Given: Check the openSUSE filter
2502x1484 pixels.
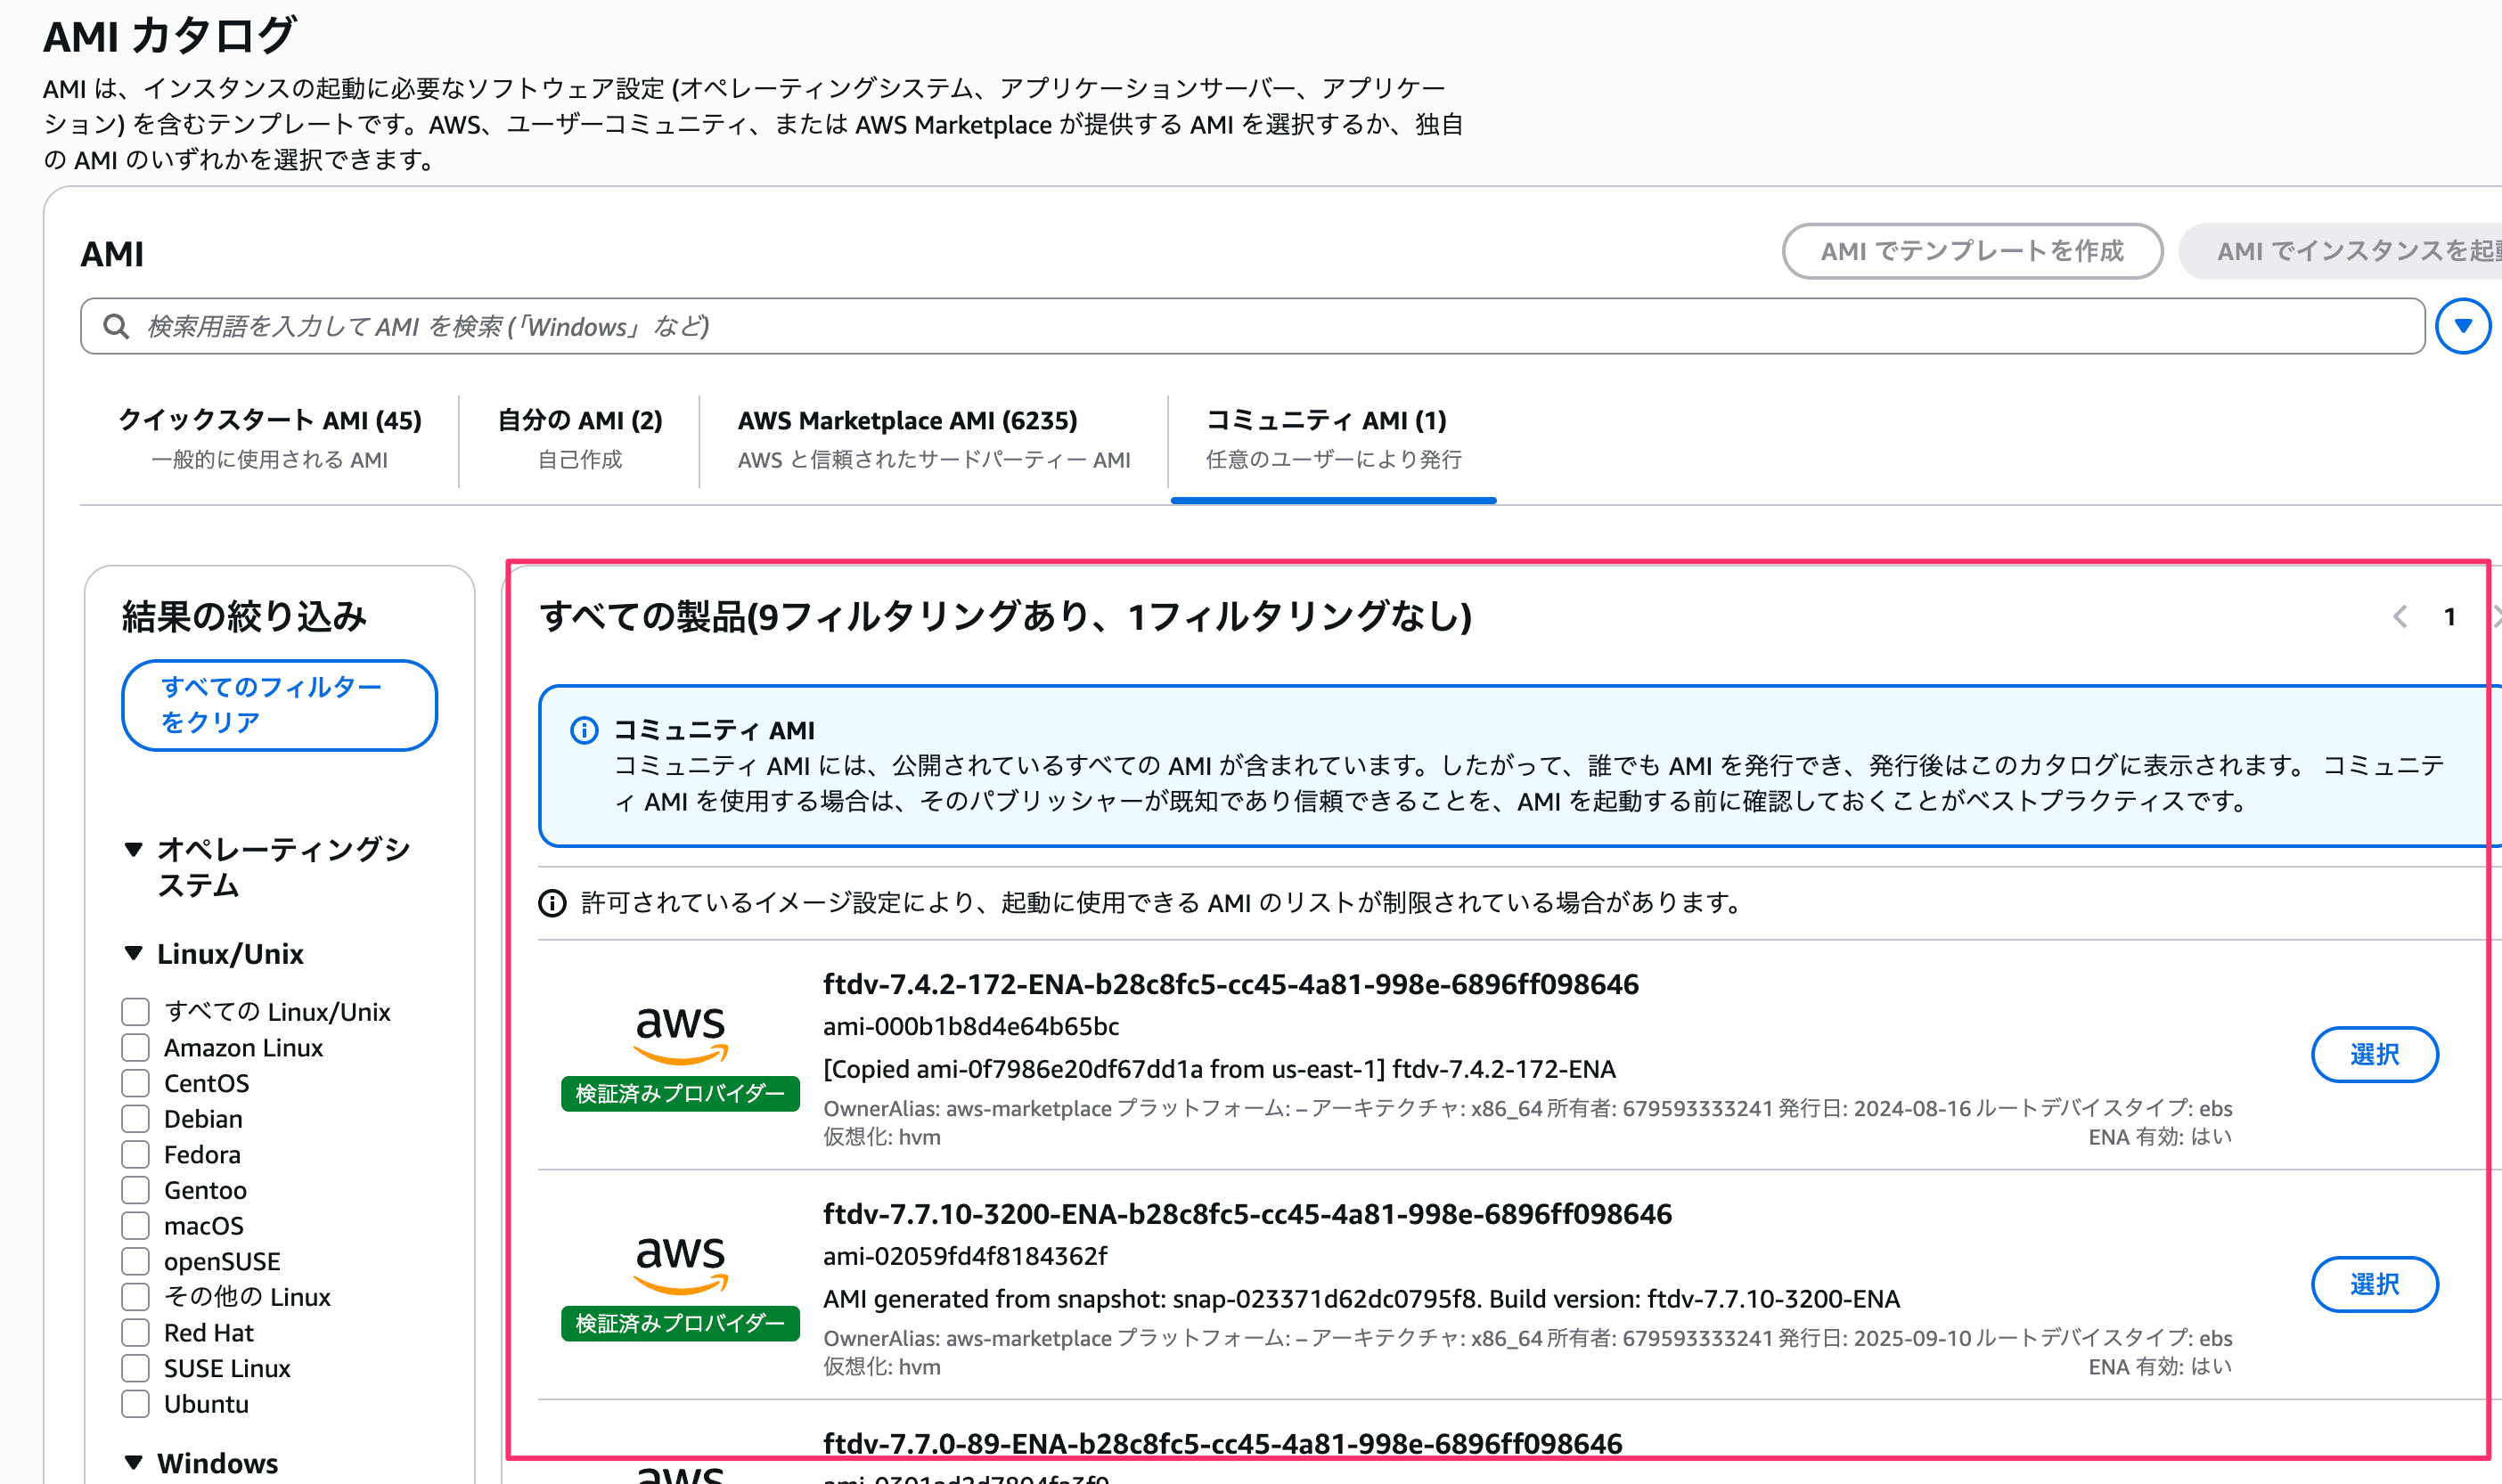Looking at the screenshot, I should (x=135, y=1261).
